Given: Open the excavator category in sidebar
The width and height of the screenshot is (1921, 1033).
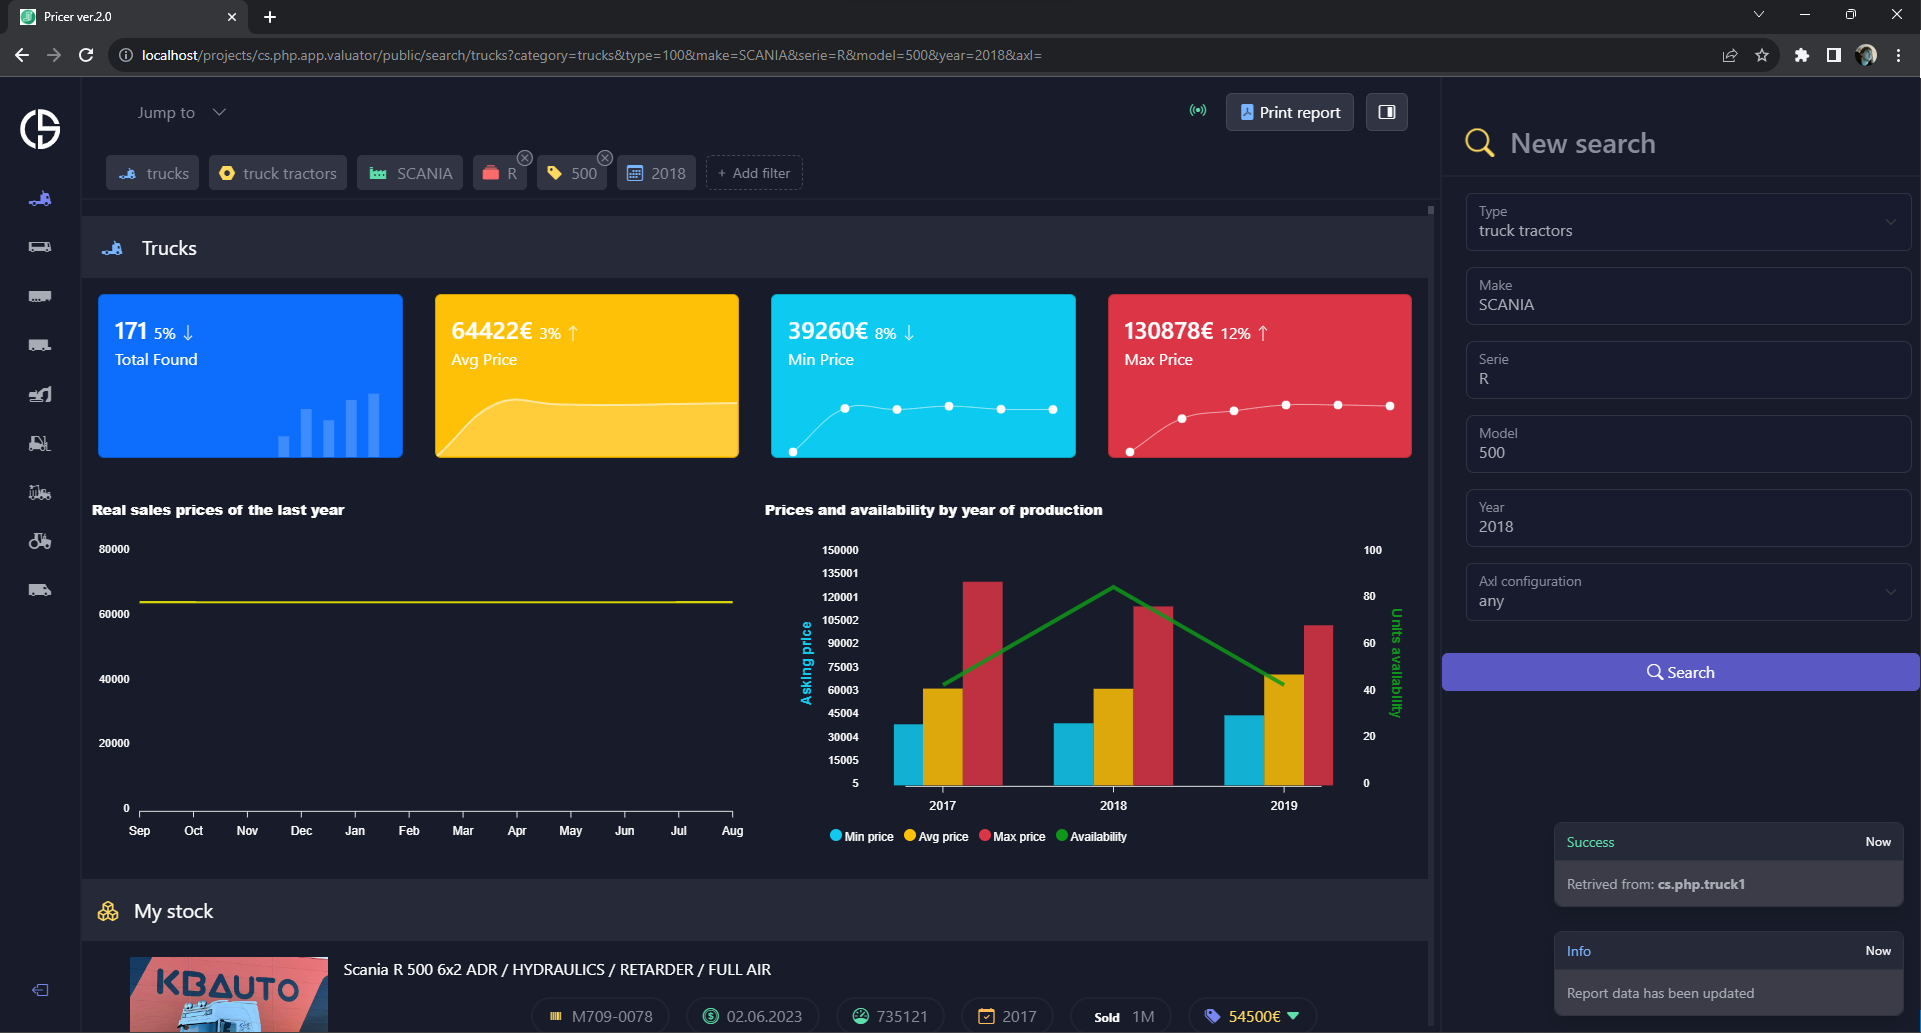Looking at the screenshot, I should [40, 394].
